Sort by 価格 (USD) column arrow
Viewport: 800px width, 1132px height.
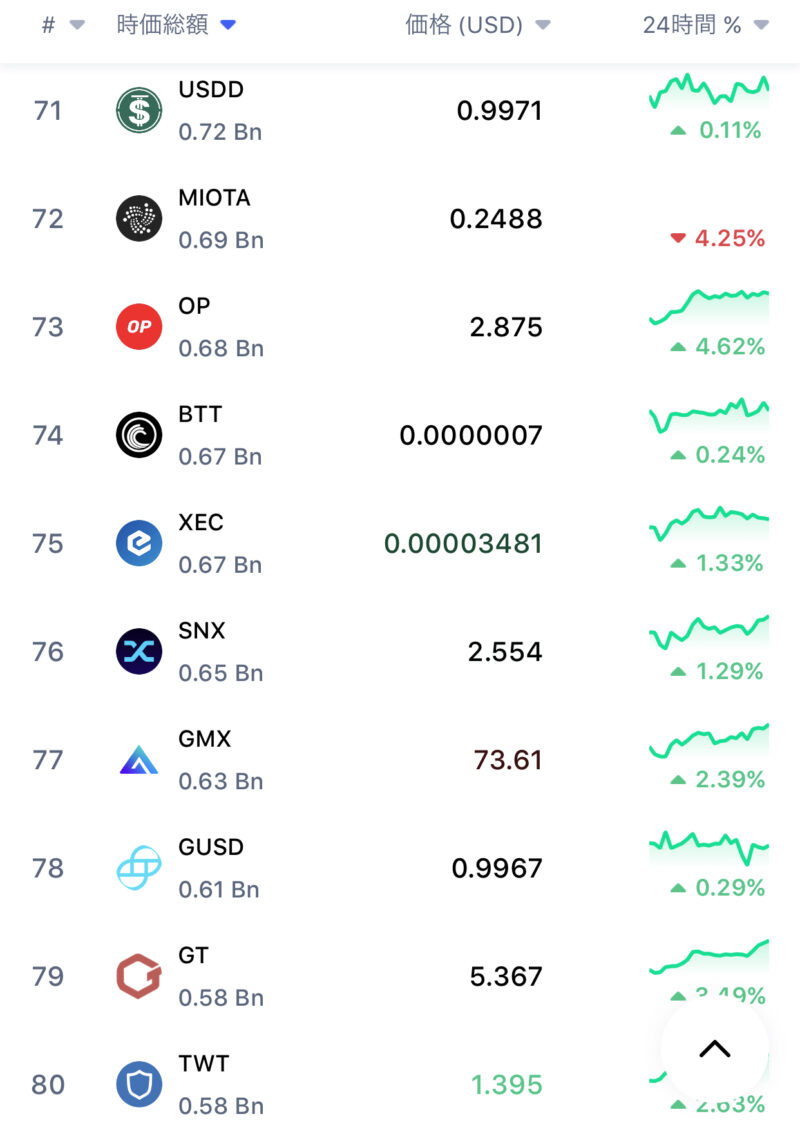(543, 26)
